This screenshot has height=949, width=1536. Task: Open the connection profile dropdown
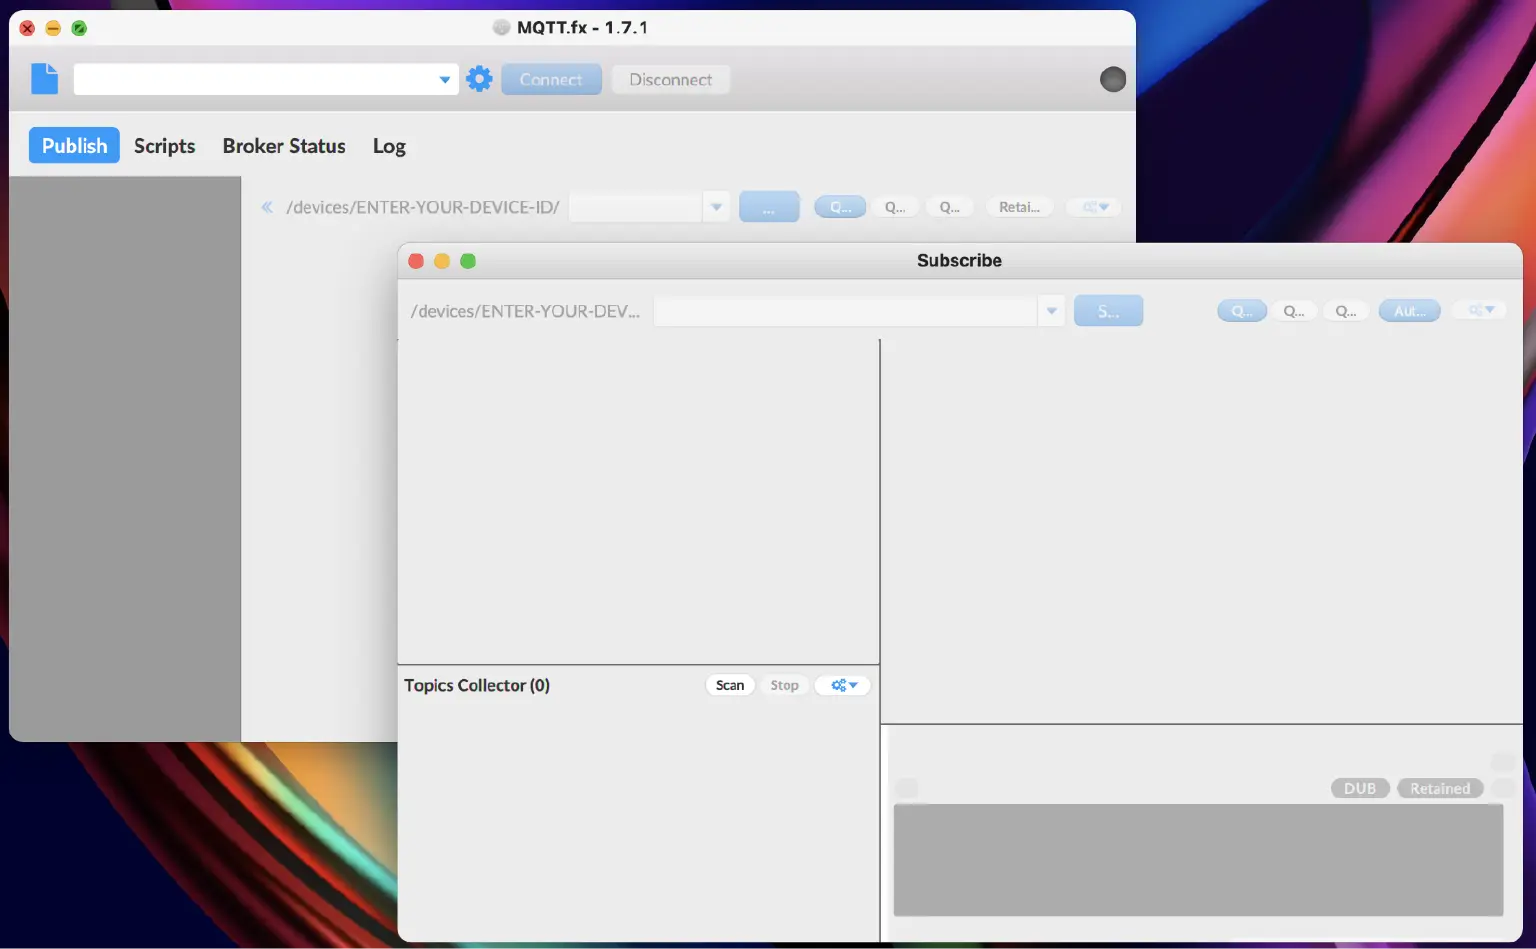tap(445, 78)
